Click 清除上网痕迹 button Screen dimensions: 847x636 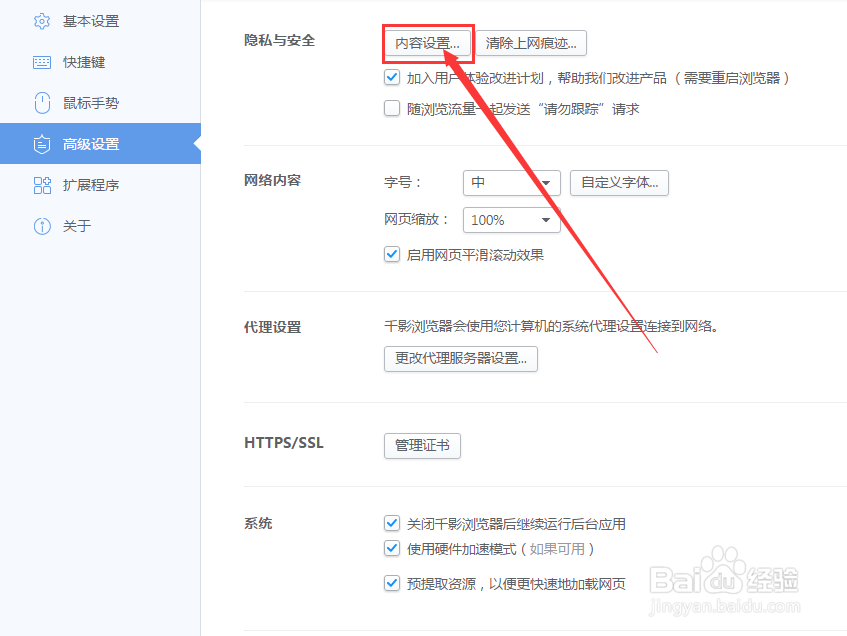[531, 43]
